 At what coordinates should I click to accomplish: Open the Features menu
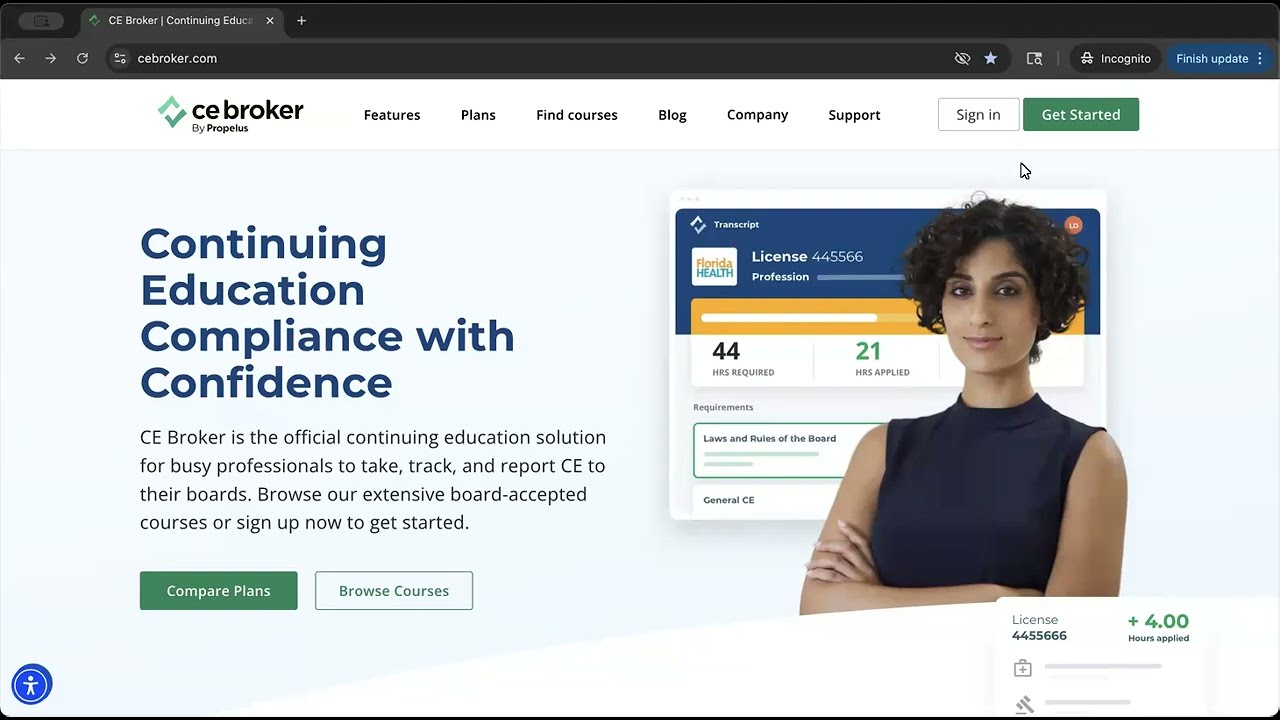(x=392, y=115)
